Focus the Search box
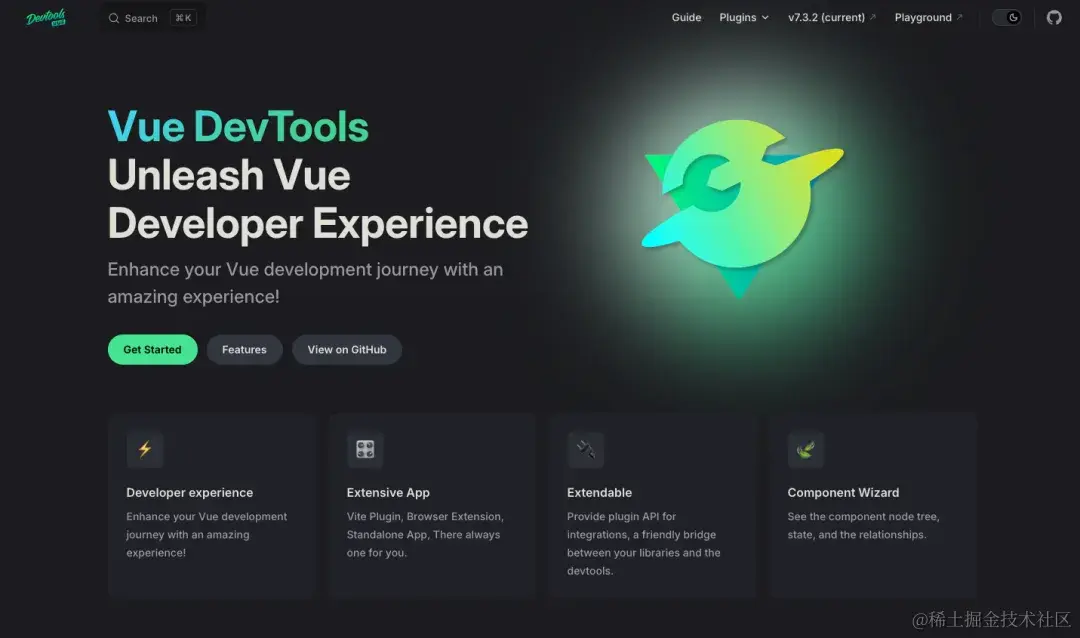This screenshot has height=638, width=1080. click(152, 18)
